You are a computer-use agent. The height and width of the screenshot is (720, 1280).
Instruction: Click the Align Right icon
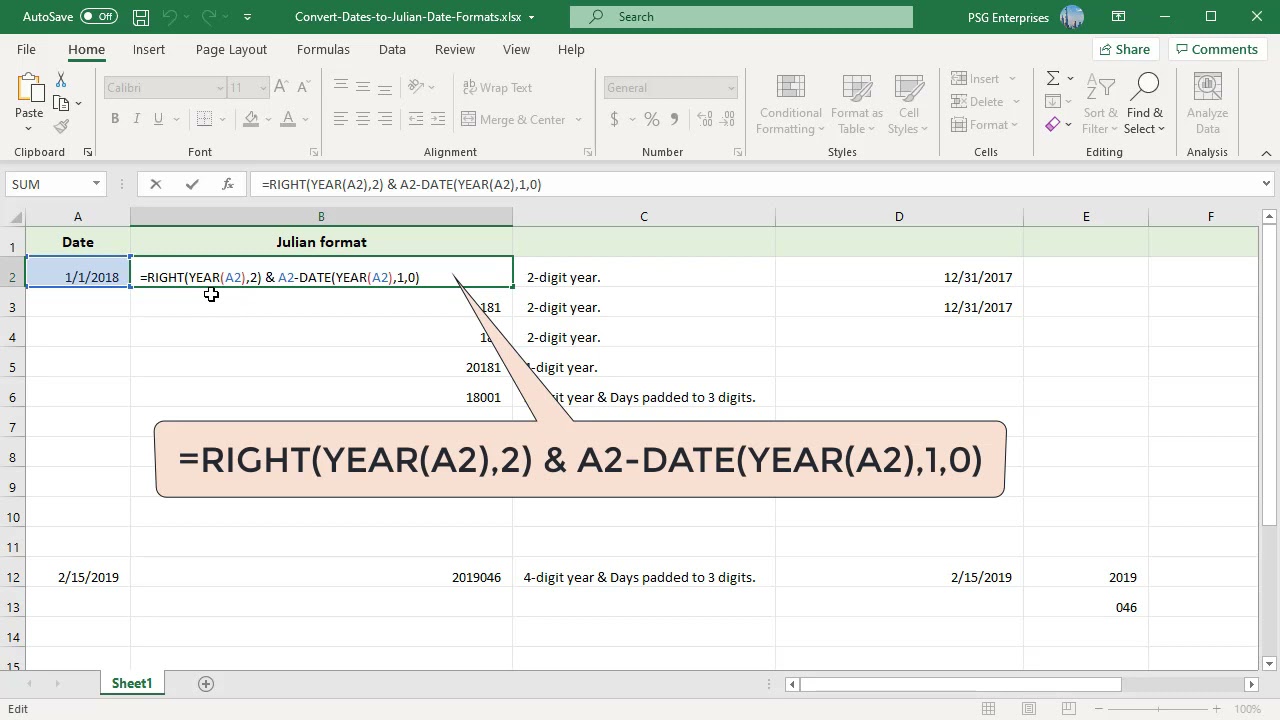pos(384,120)
